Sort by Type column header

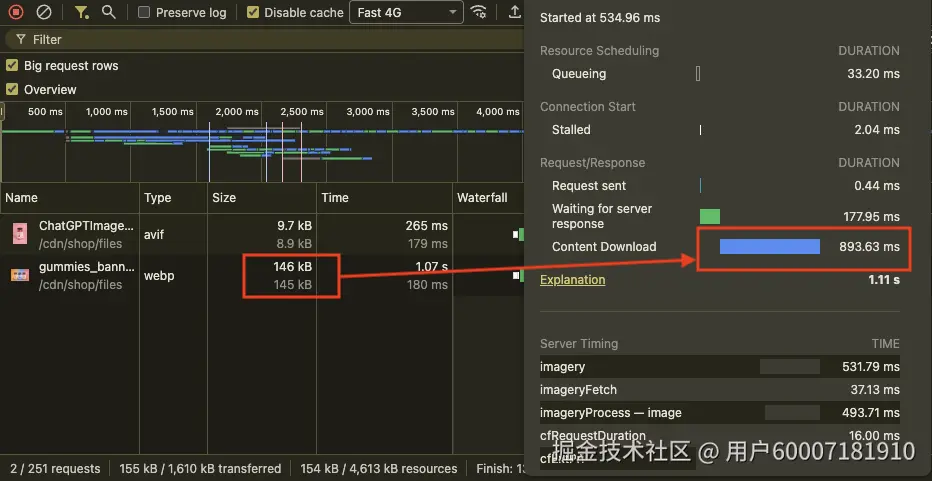click(173, 197)
